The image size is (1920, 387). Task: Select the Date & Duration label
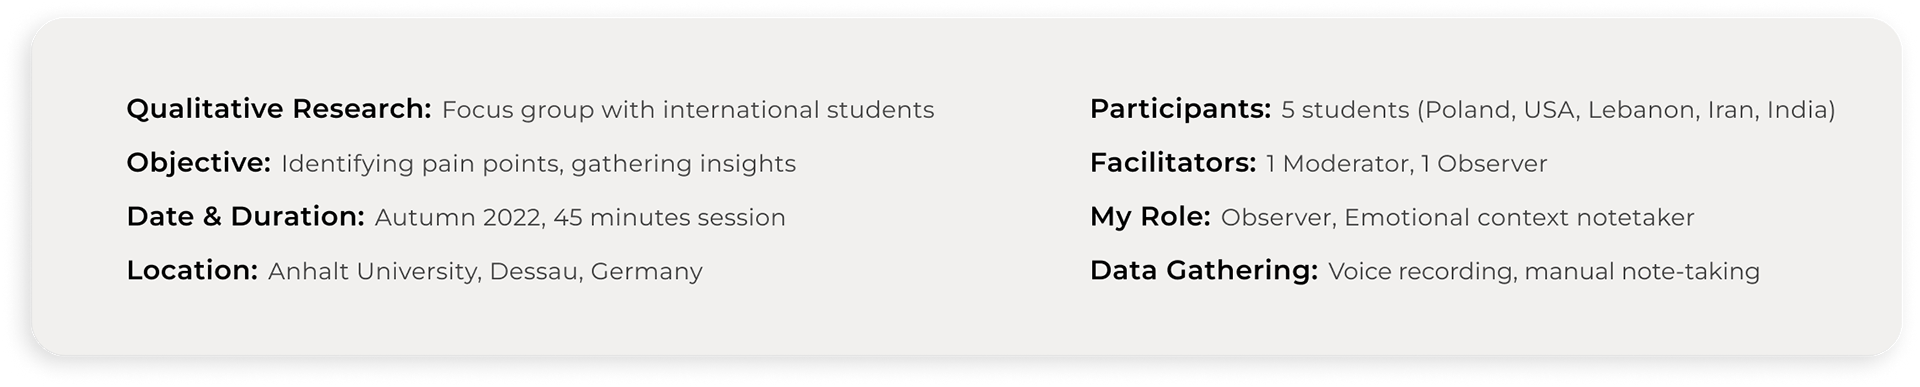pos(246,217)
